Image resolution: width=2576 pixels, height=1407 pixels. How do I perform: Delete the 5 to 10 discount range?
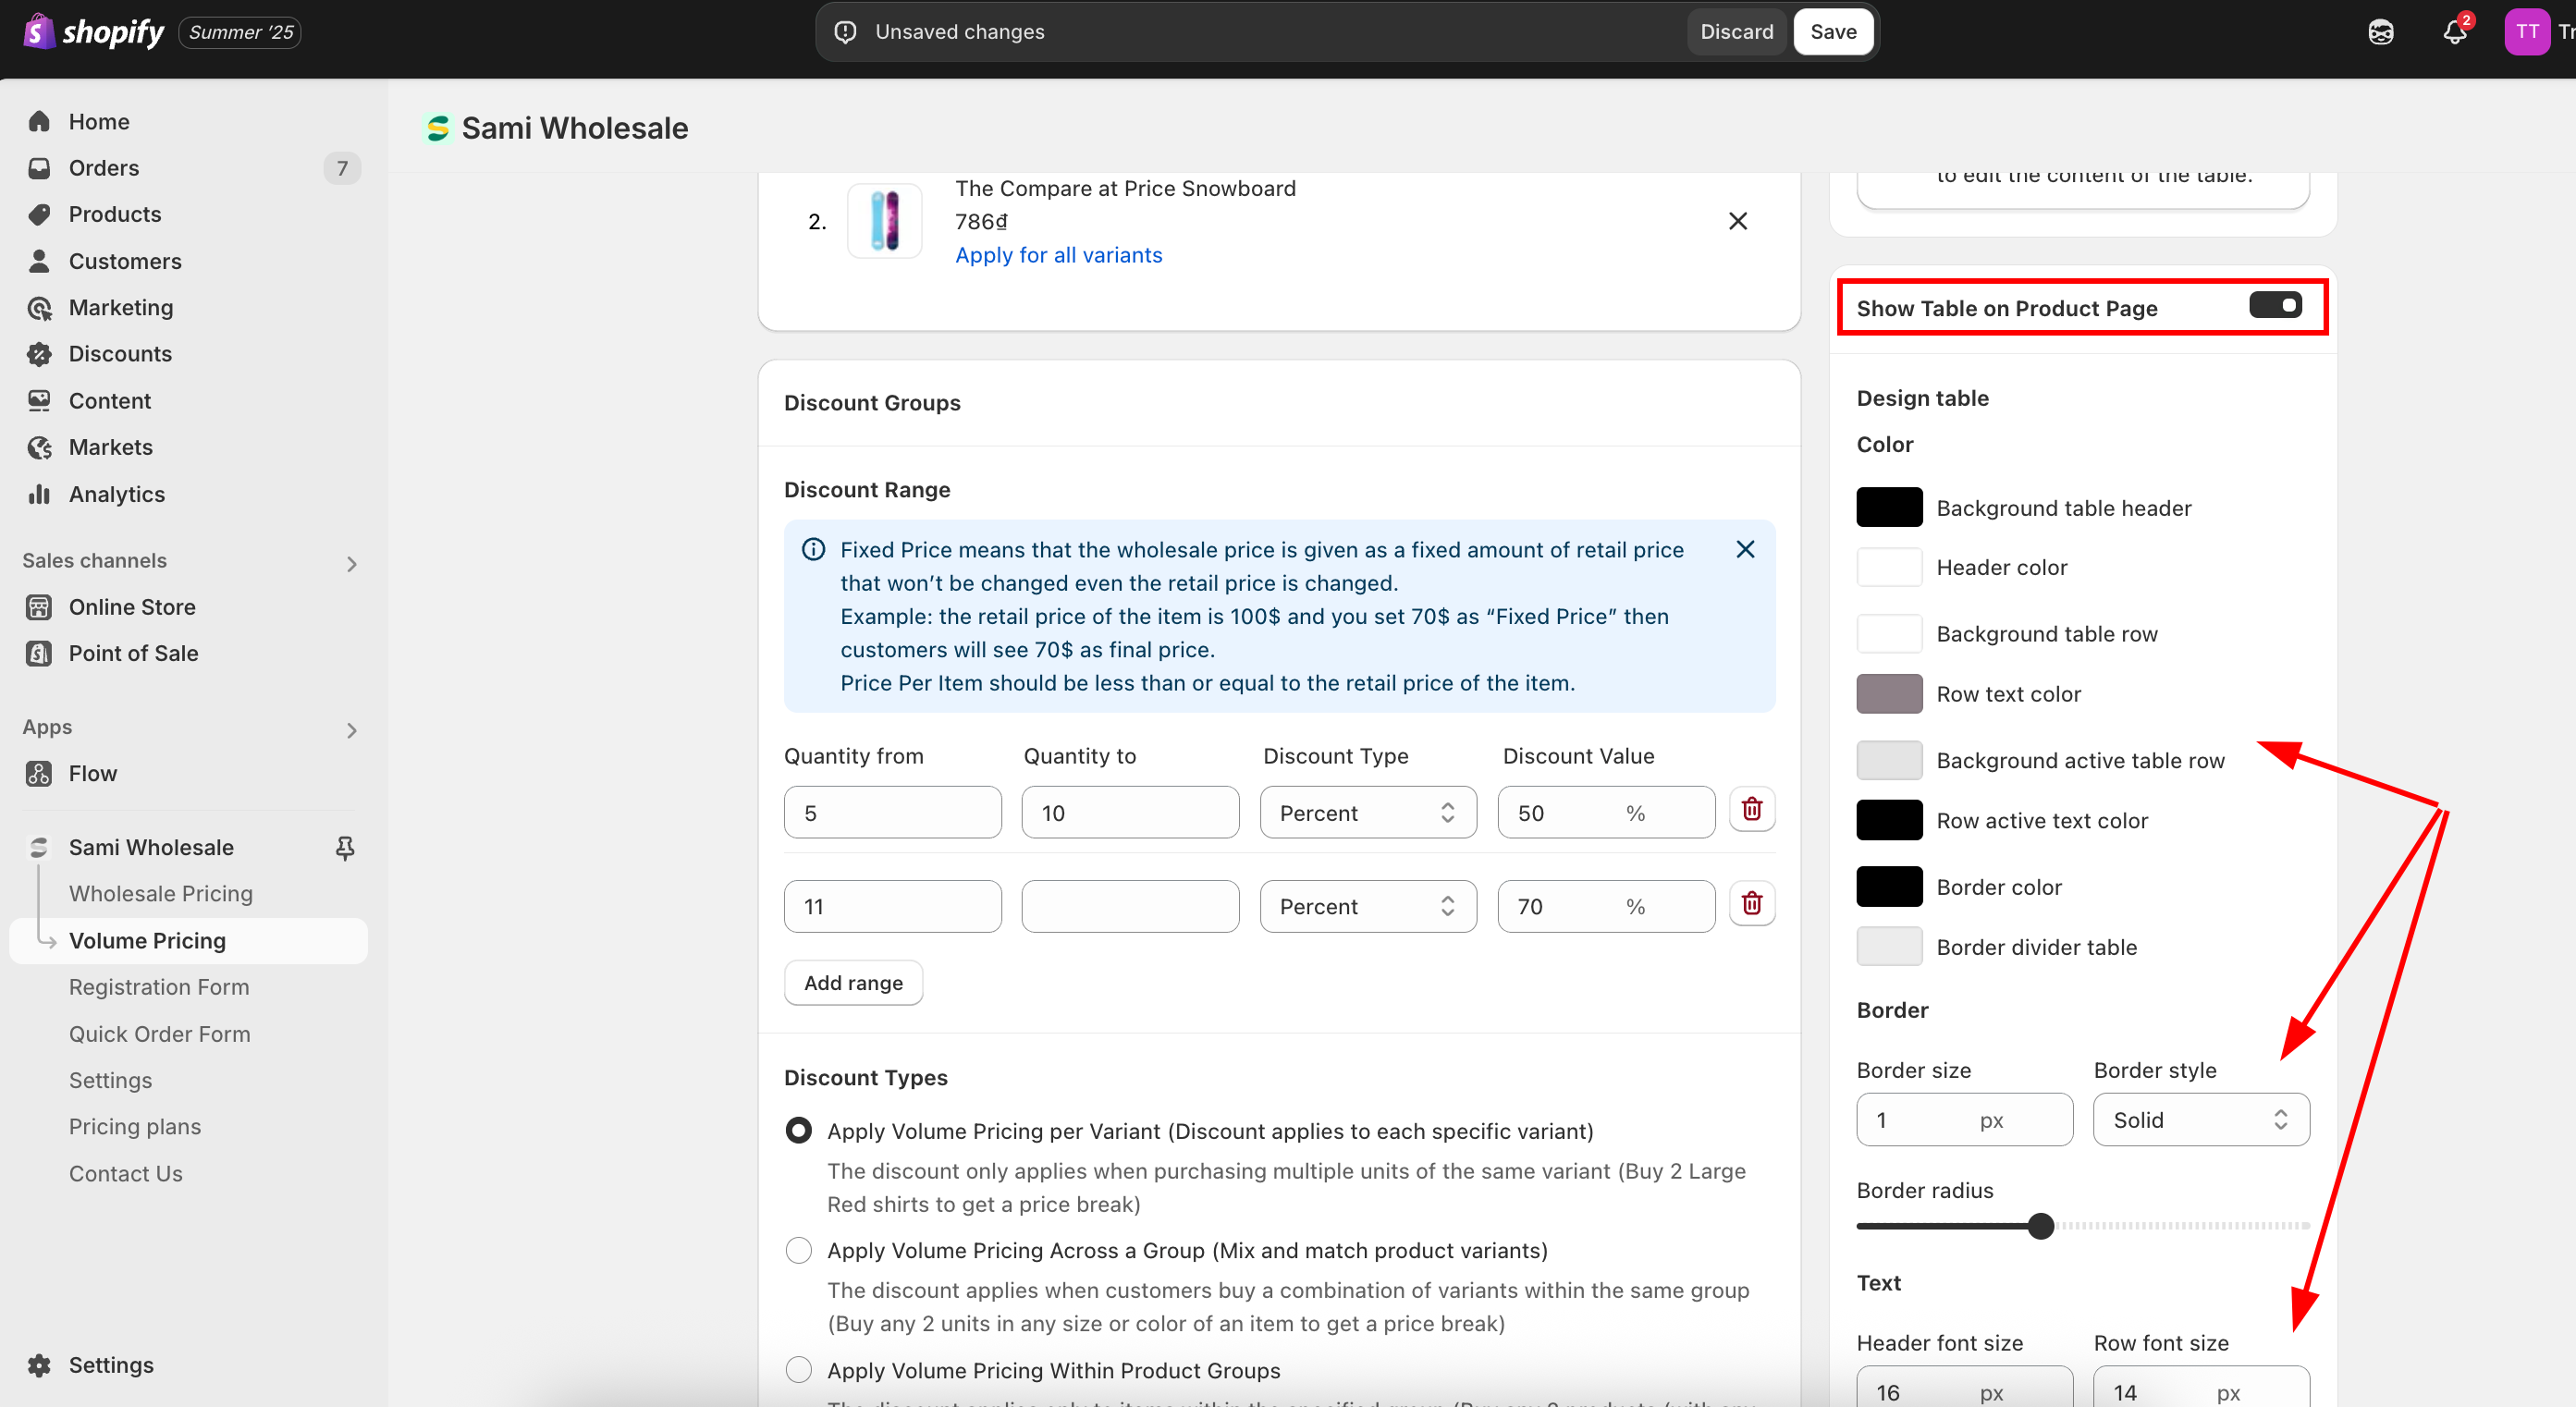tap(1751, 809)
